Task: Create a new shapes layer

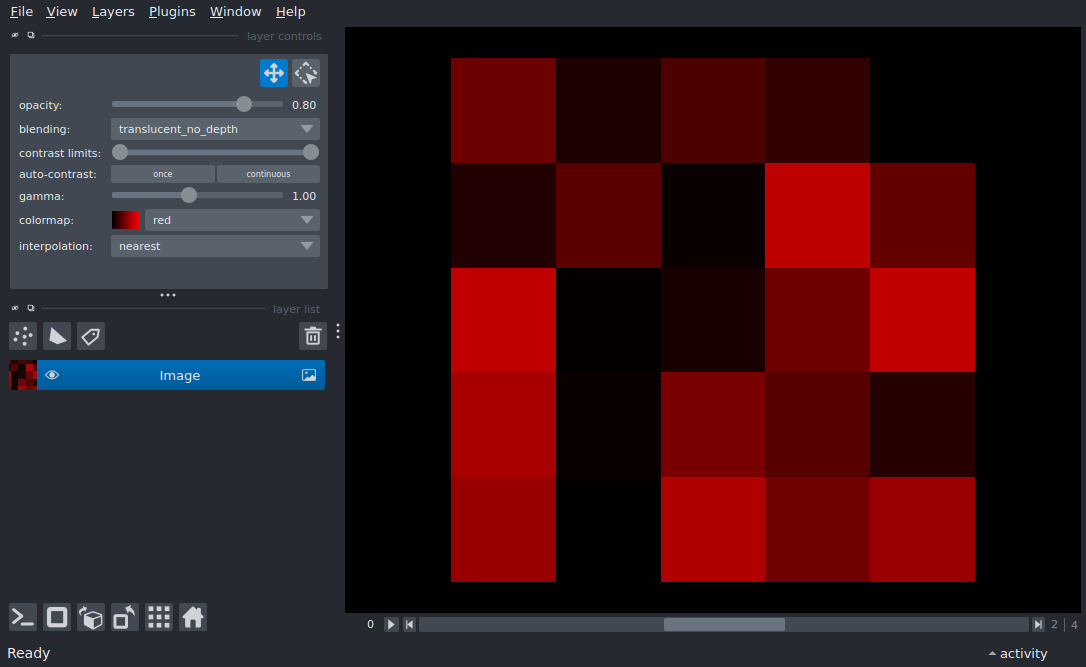Action: [x=57, y=336]
